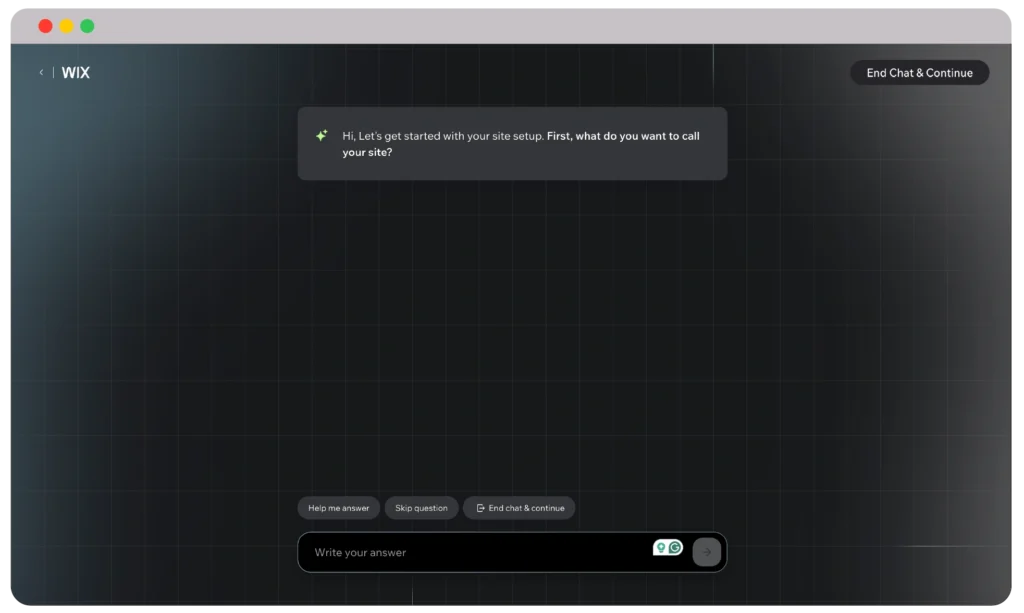Choose the Skip question chip
Image resolution: width=1024 pixels, height=613 pixels.
click(x=421, y=508)
